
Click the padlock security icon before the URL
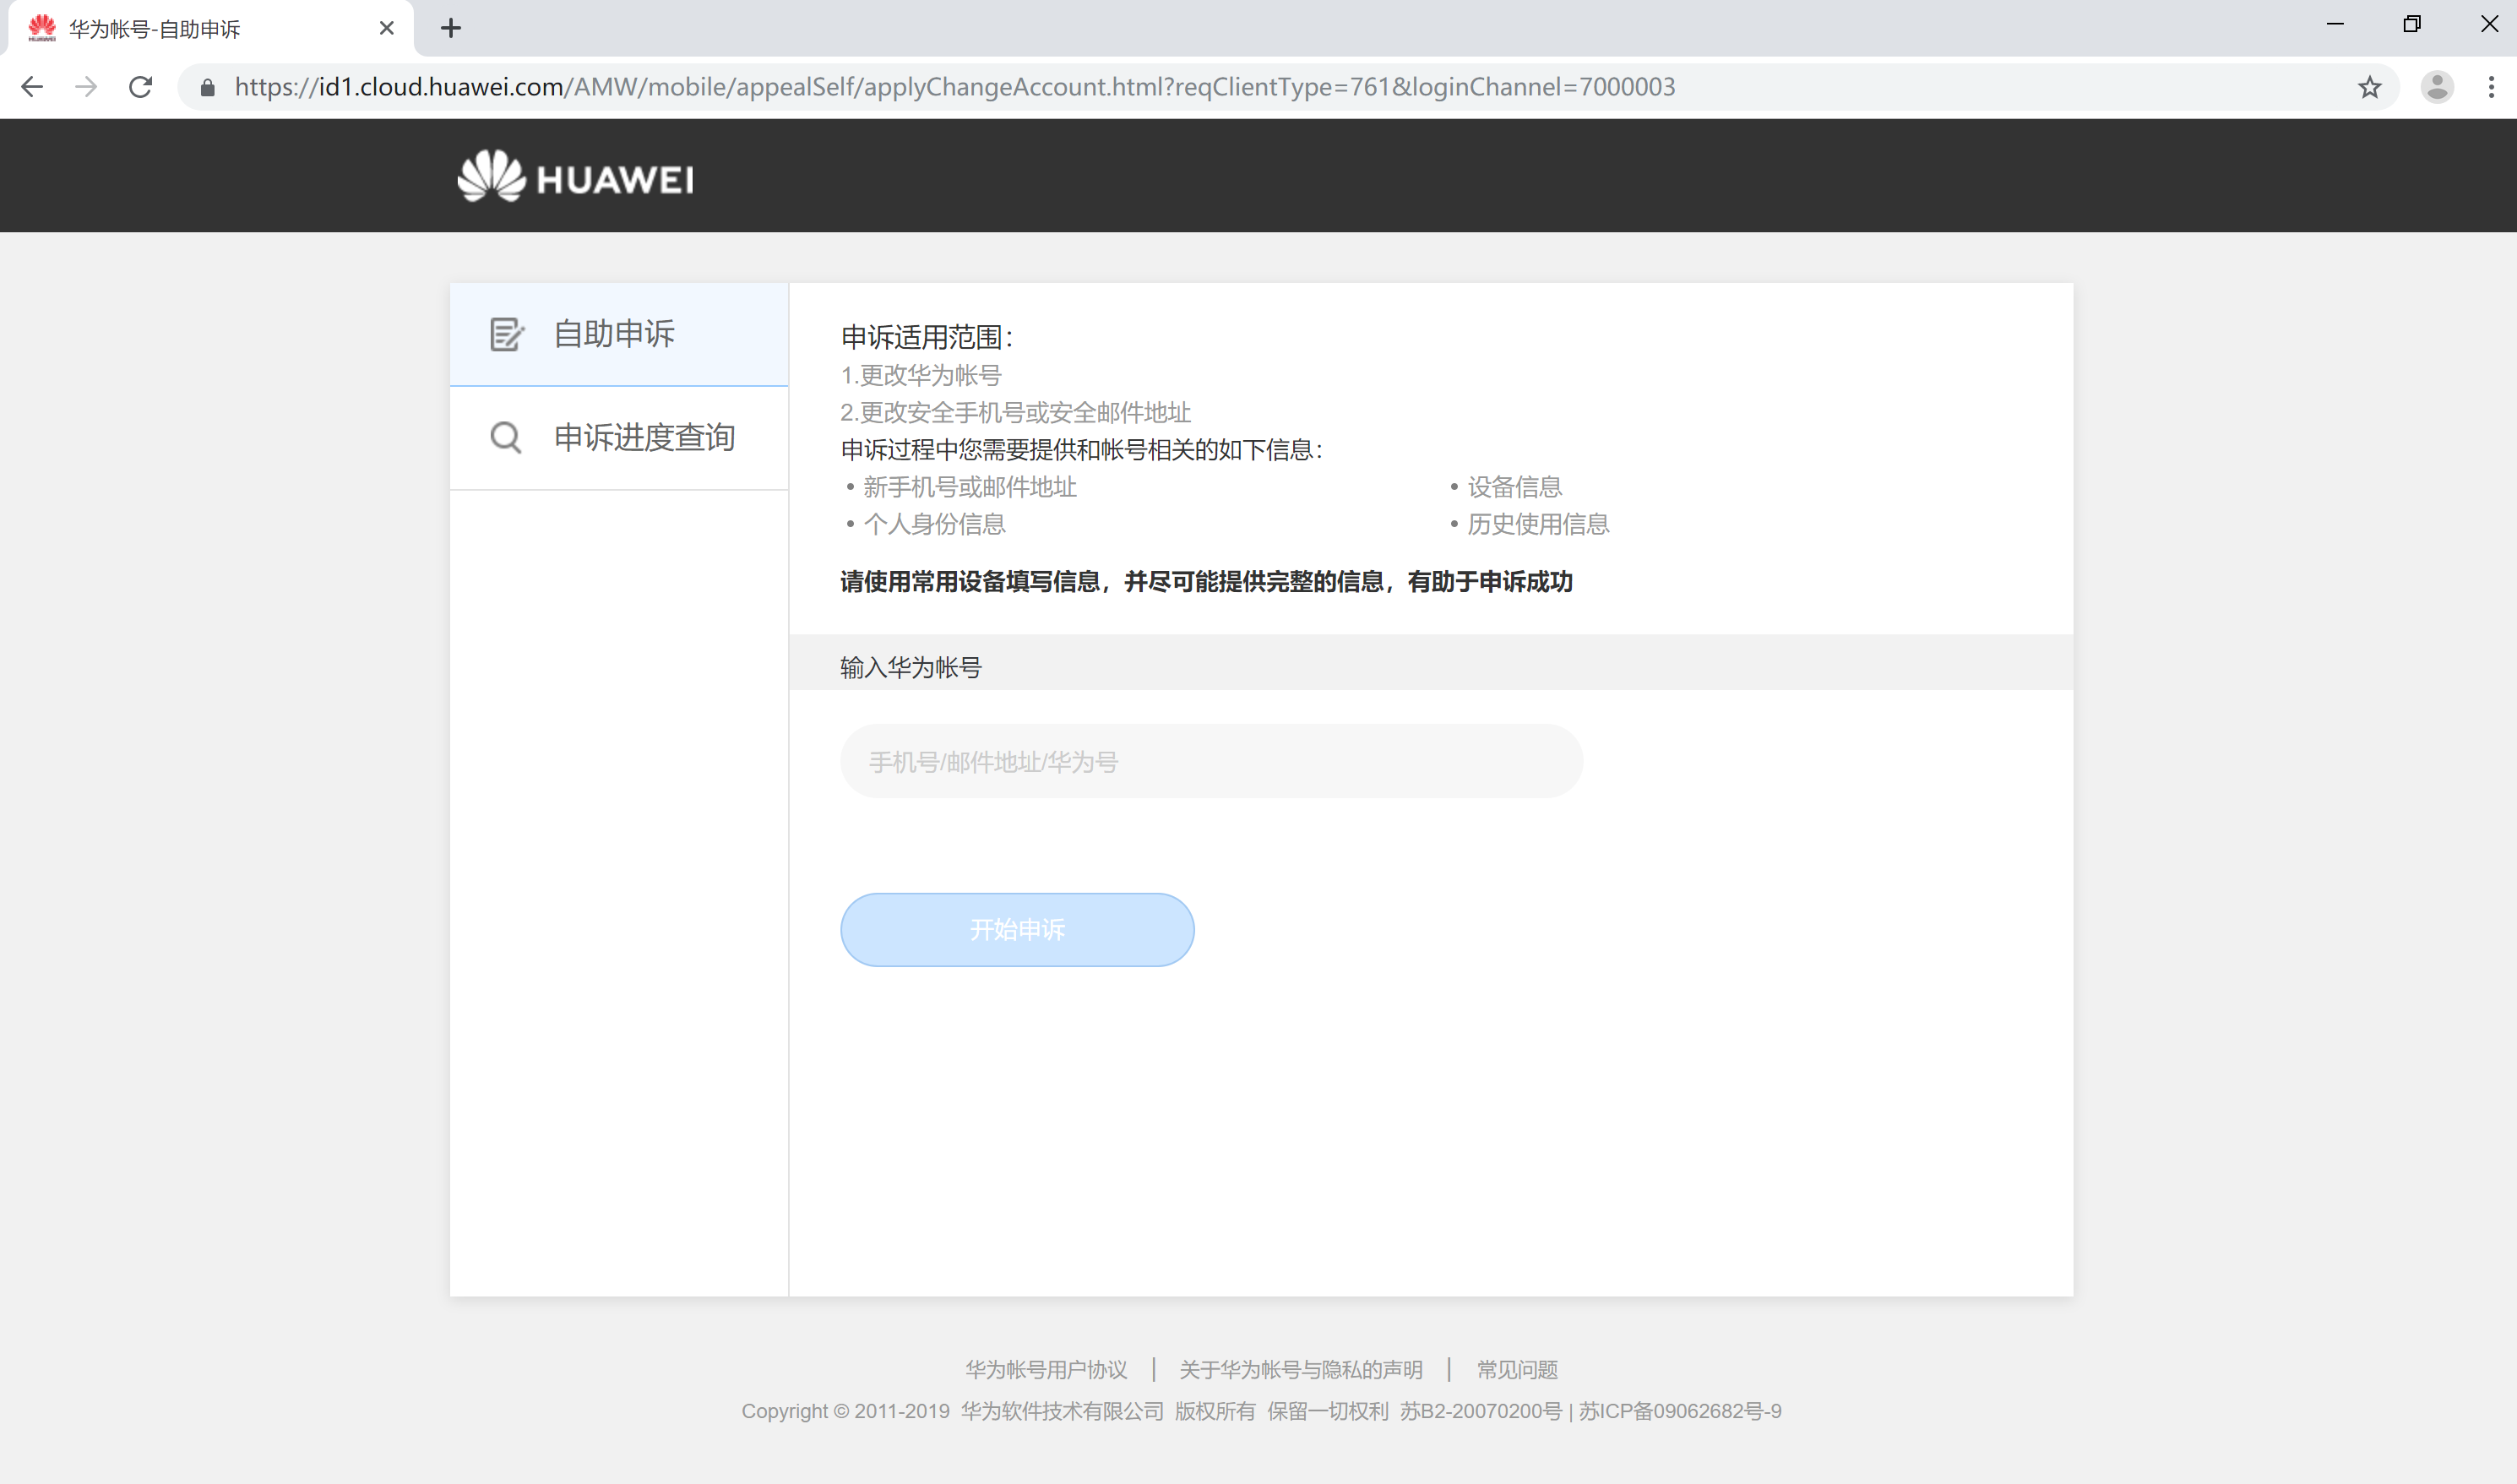207,87
